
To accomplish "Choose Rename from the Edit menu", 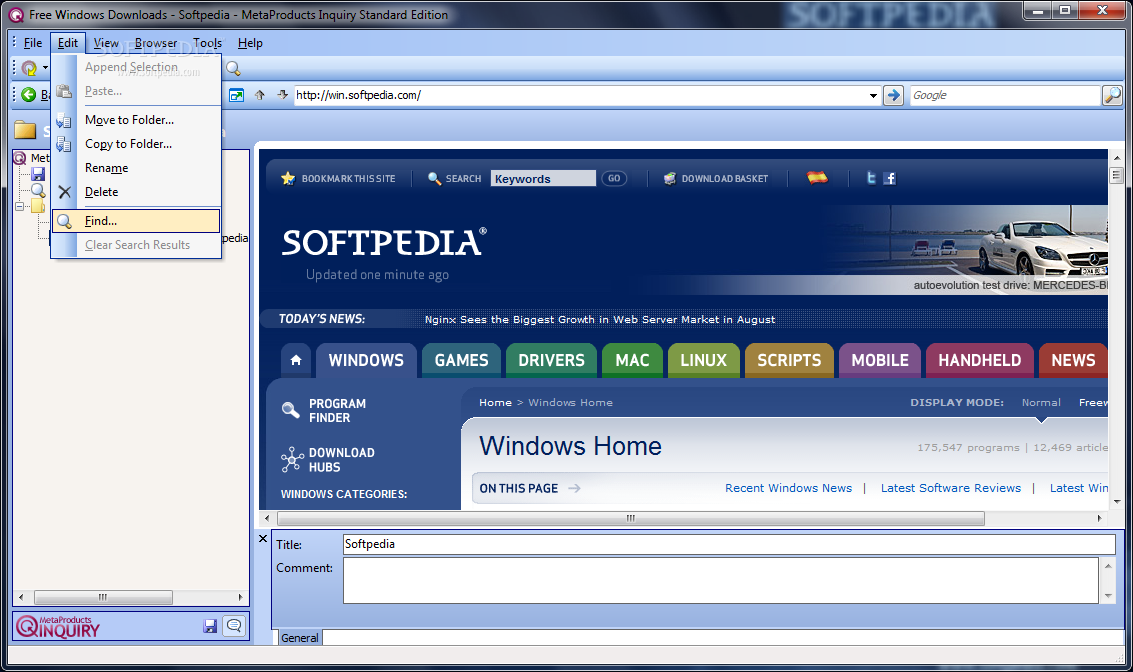I will pos(136,168).
